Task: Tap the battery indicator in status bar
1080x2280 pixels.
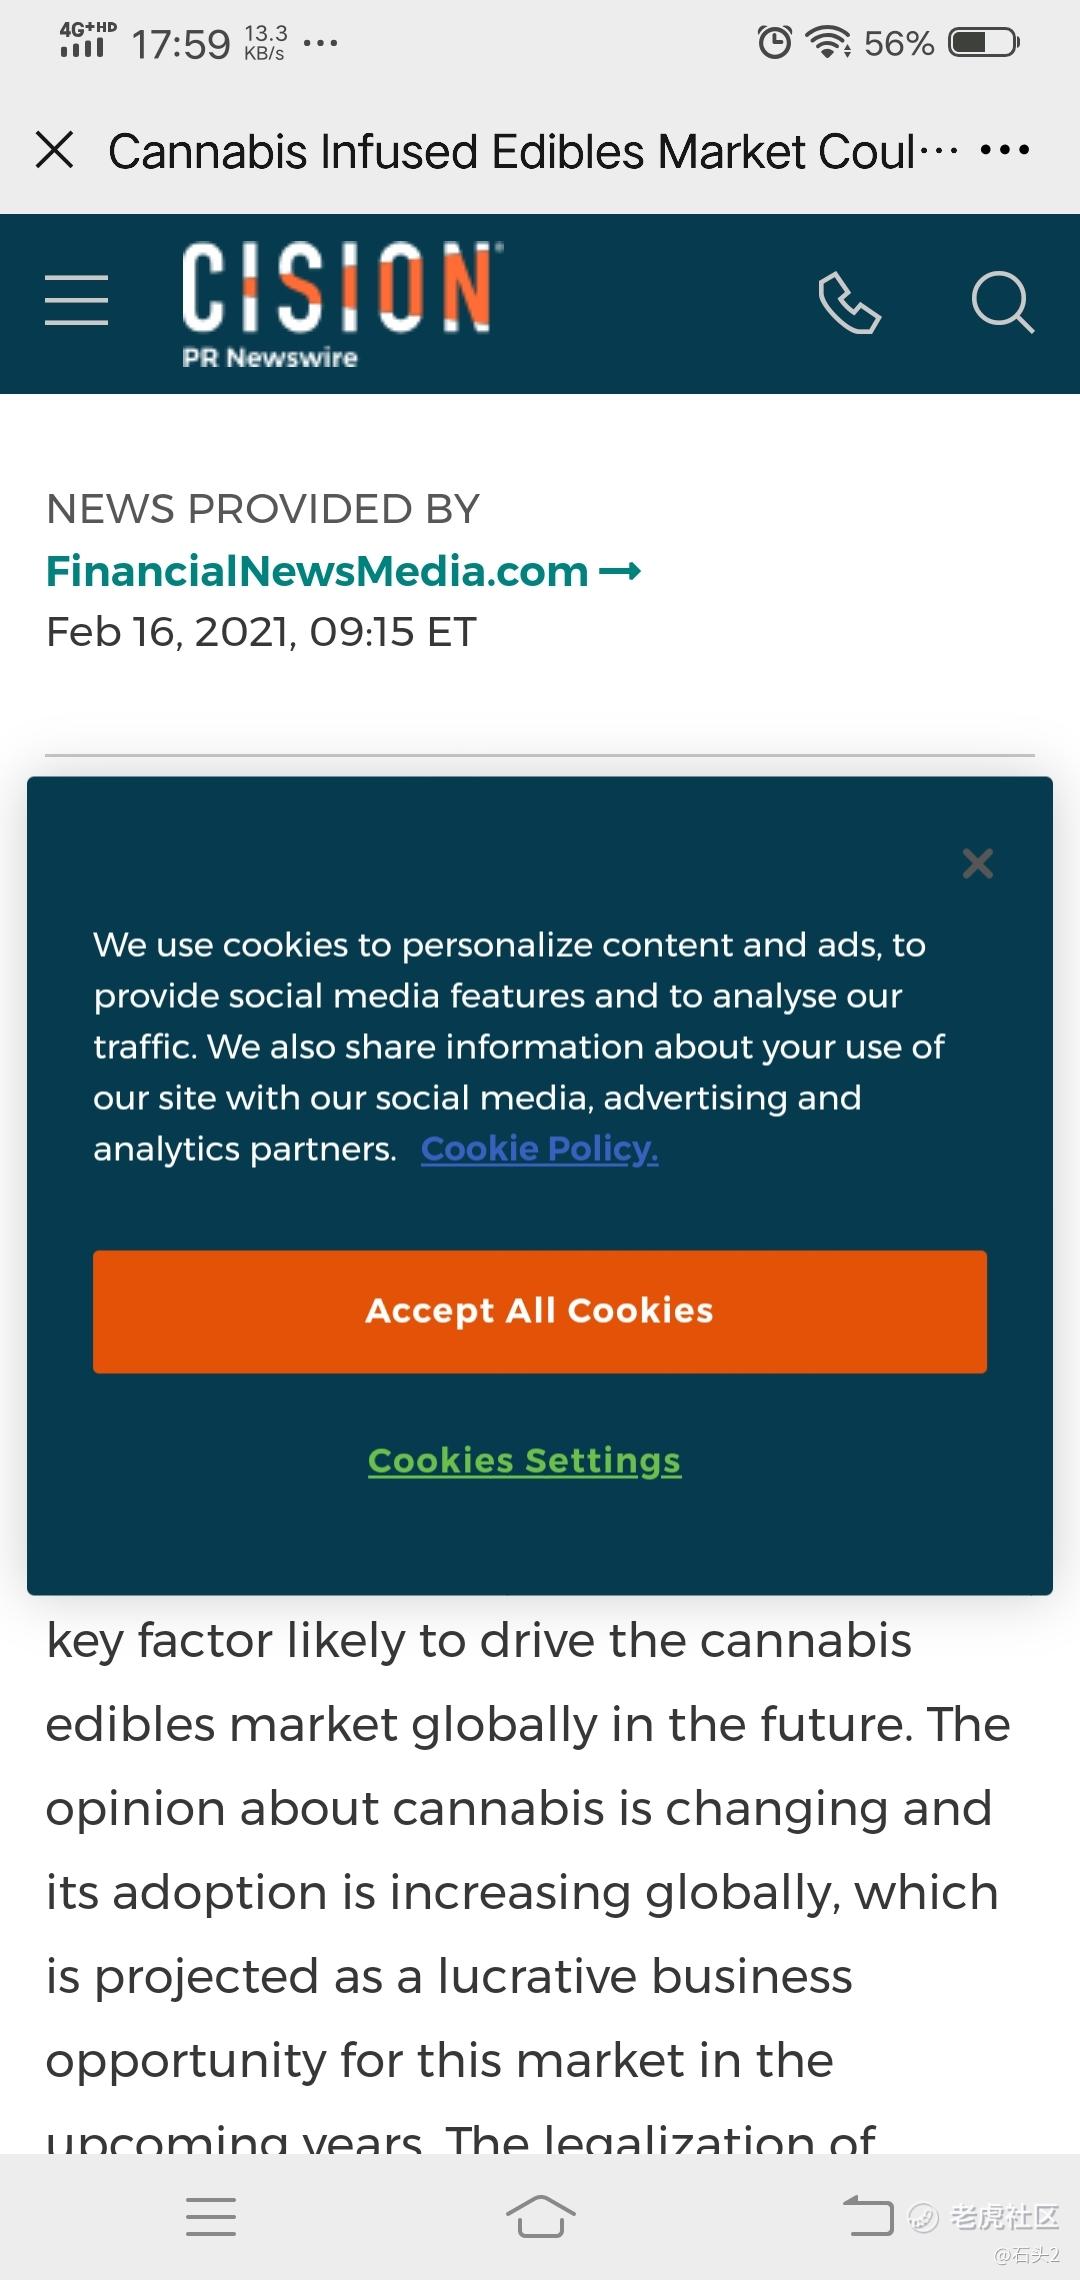Action: (984, 42)
